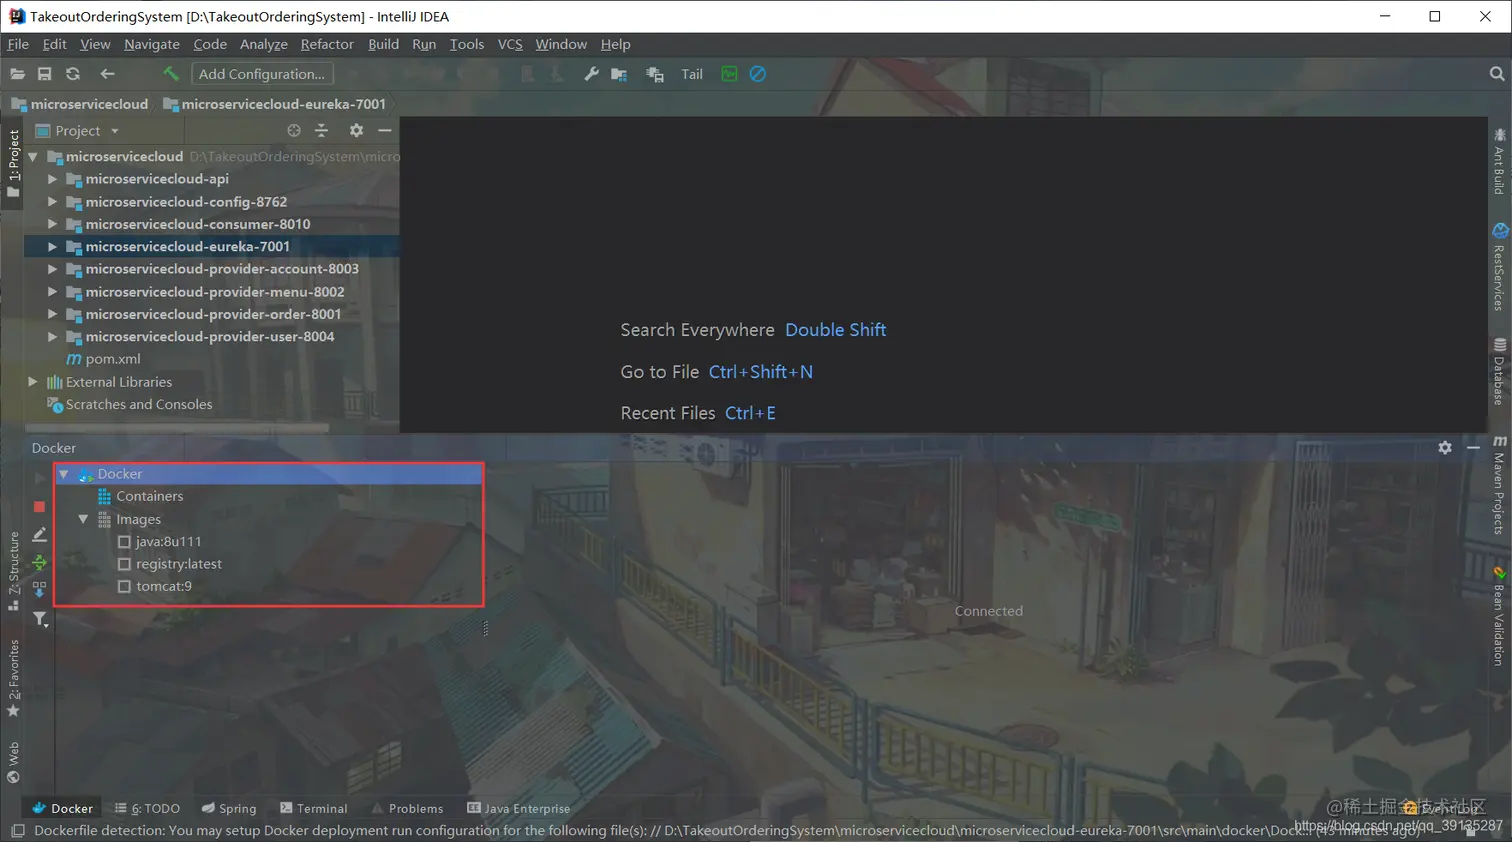Click microservicecloud-eureka-7001 breadcrumb
This screenshot has height=842, width=1512.
click(x=274, y=104)
